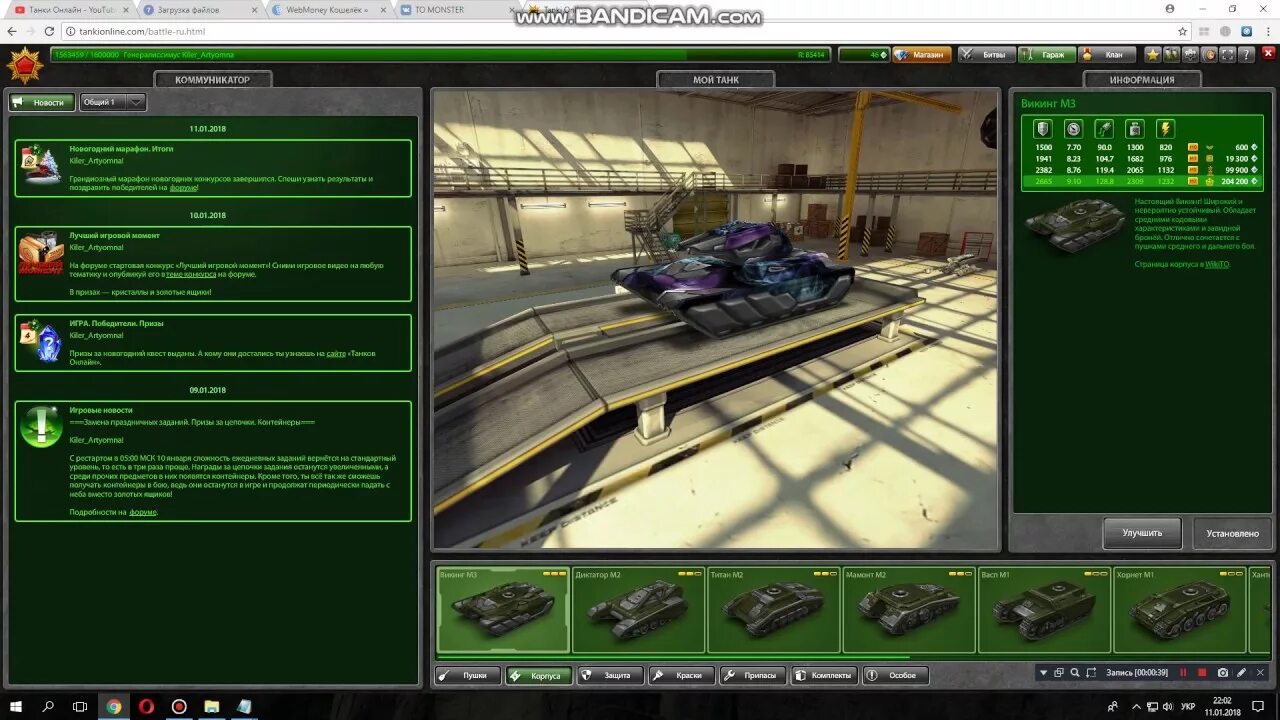Image resolution: width=1280 pixels, height=720 pixels.
Task: Click the weight stat icon
Action: pyautogui.click(x=1135, y=129)
